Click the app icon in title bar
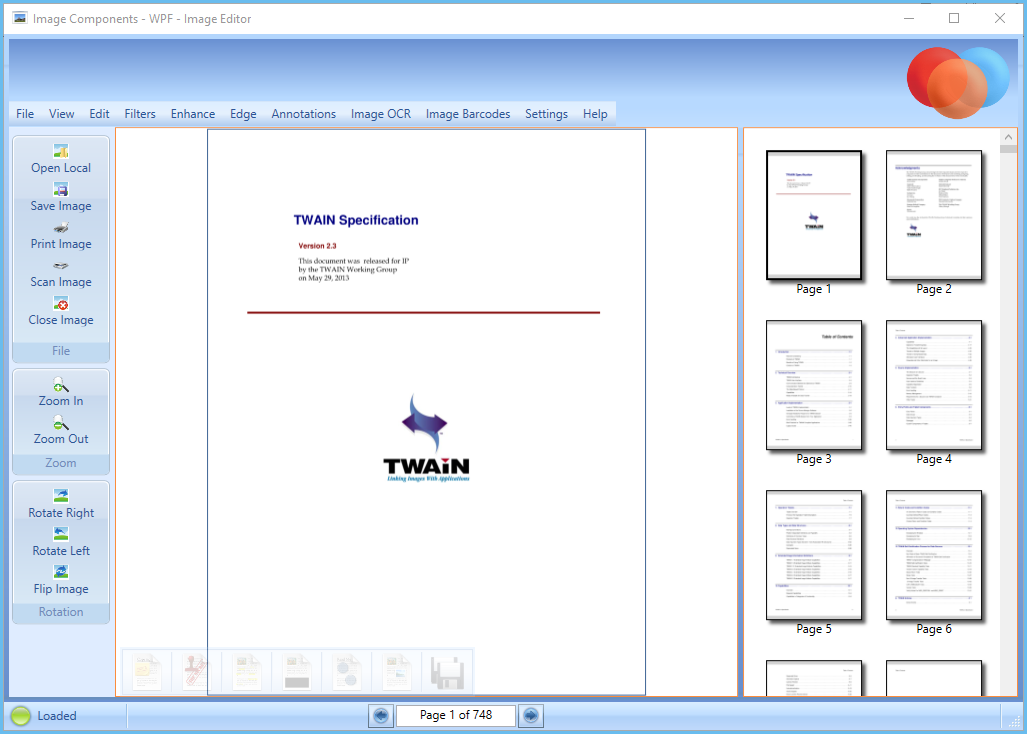Screen dimensions: 1027x734 pyautogui.click(x=20, y=18)
